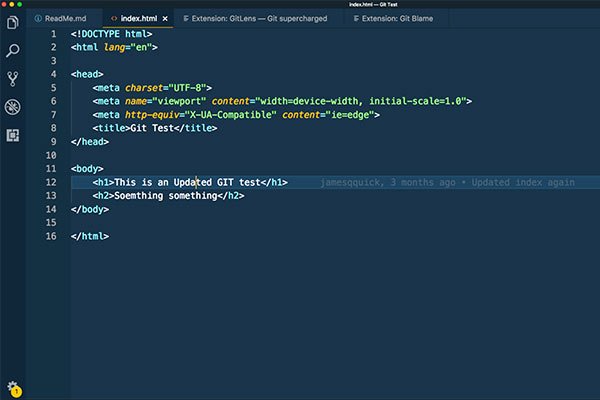Click line number 12 in gutter
Viewport: 600px width, 400px height.
point(51,182)
